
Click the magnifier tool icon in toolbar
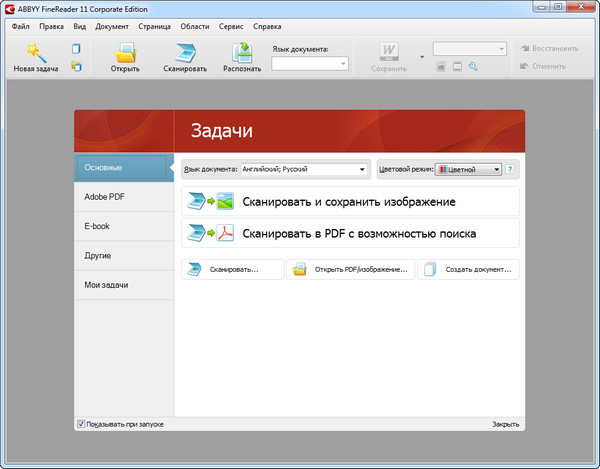pyautogui.click(x=473, y=66)
